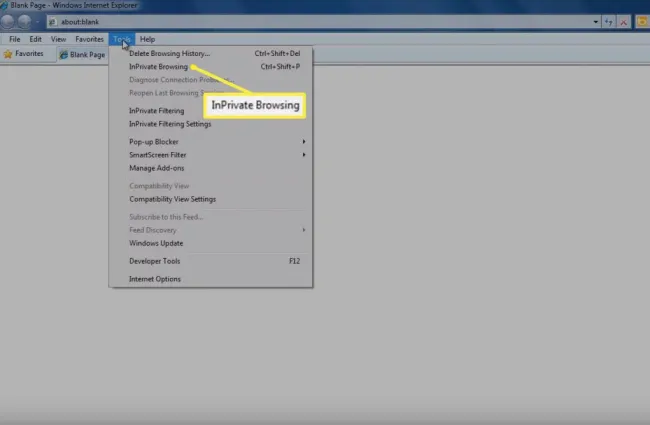
Task: Open the Help menu
Action: tap(148, 39)
